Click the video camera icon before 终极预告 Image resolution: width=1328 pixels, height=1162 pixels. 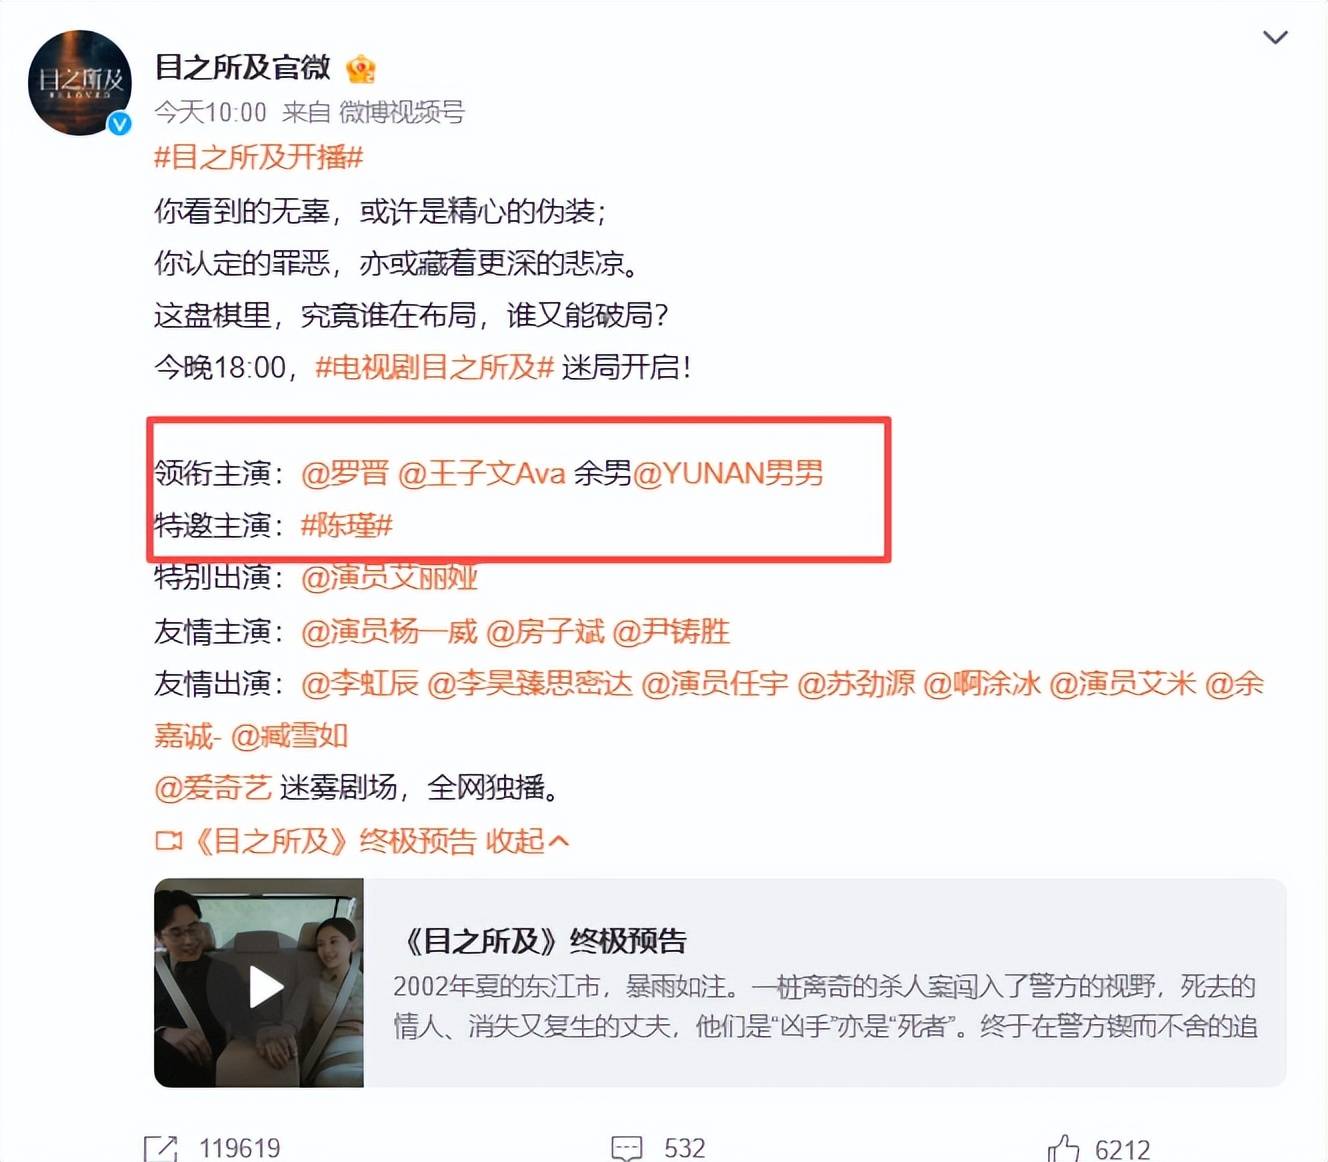click(169, 841)
